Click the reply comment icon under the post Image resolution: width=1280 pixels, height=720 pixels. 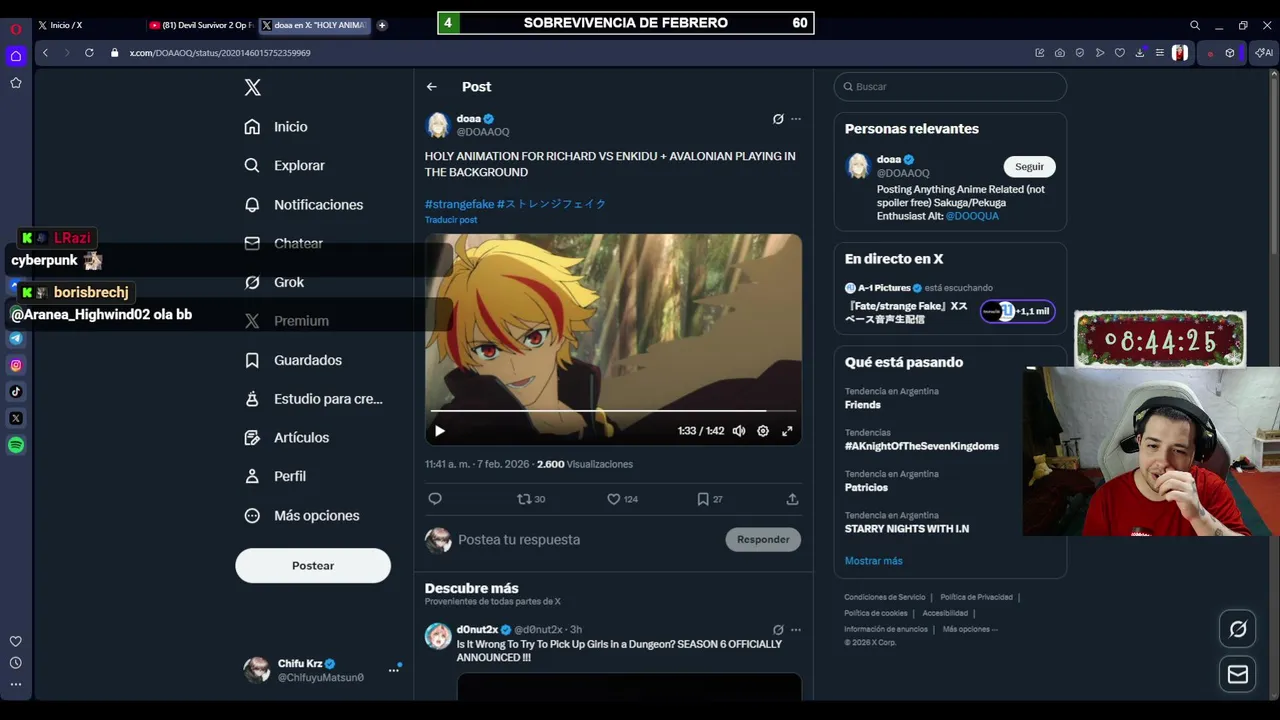click(435, 499)
